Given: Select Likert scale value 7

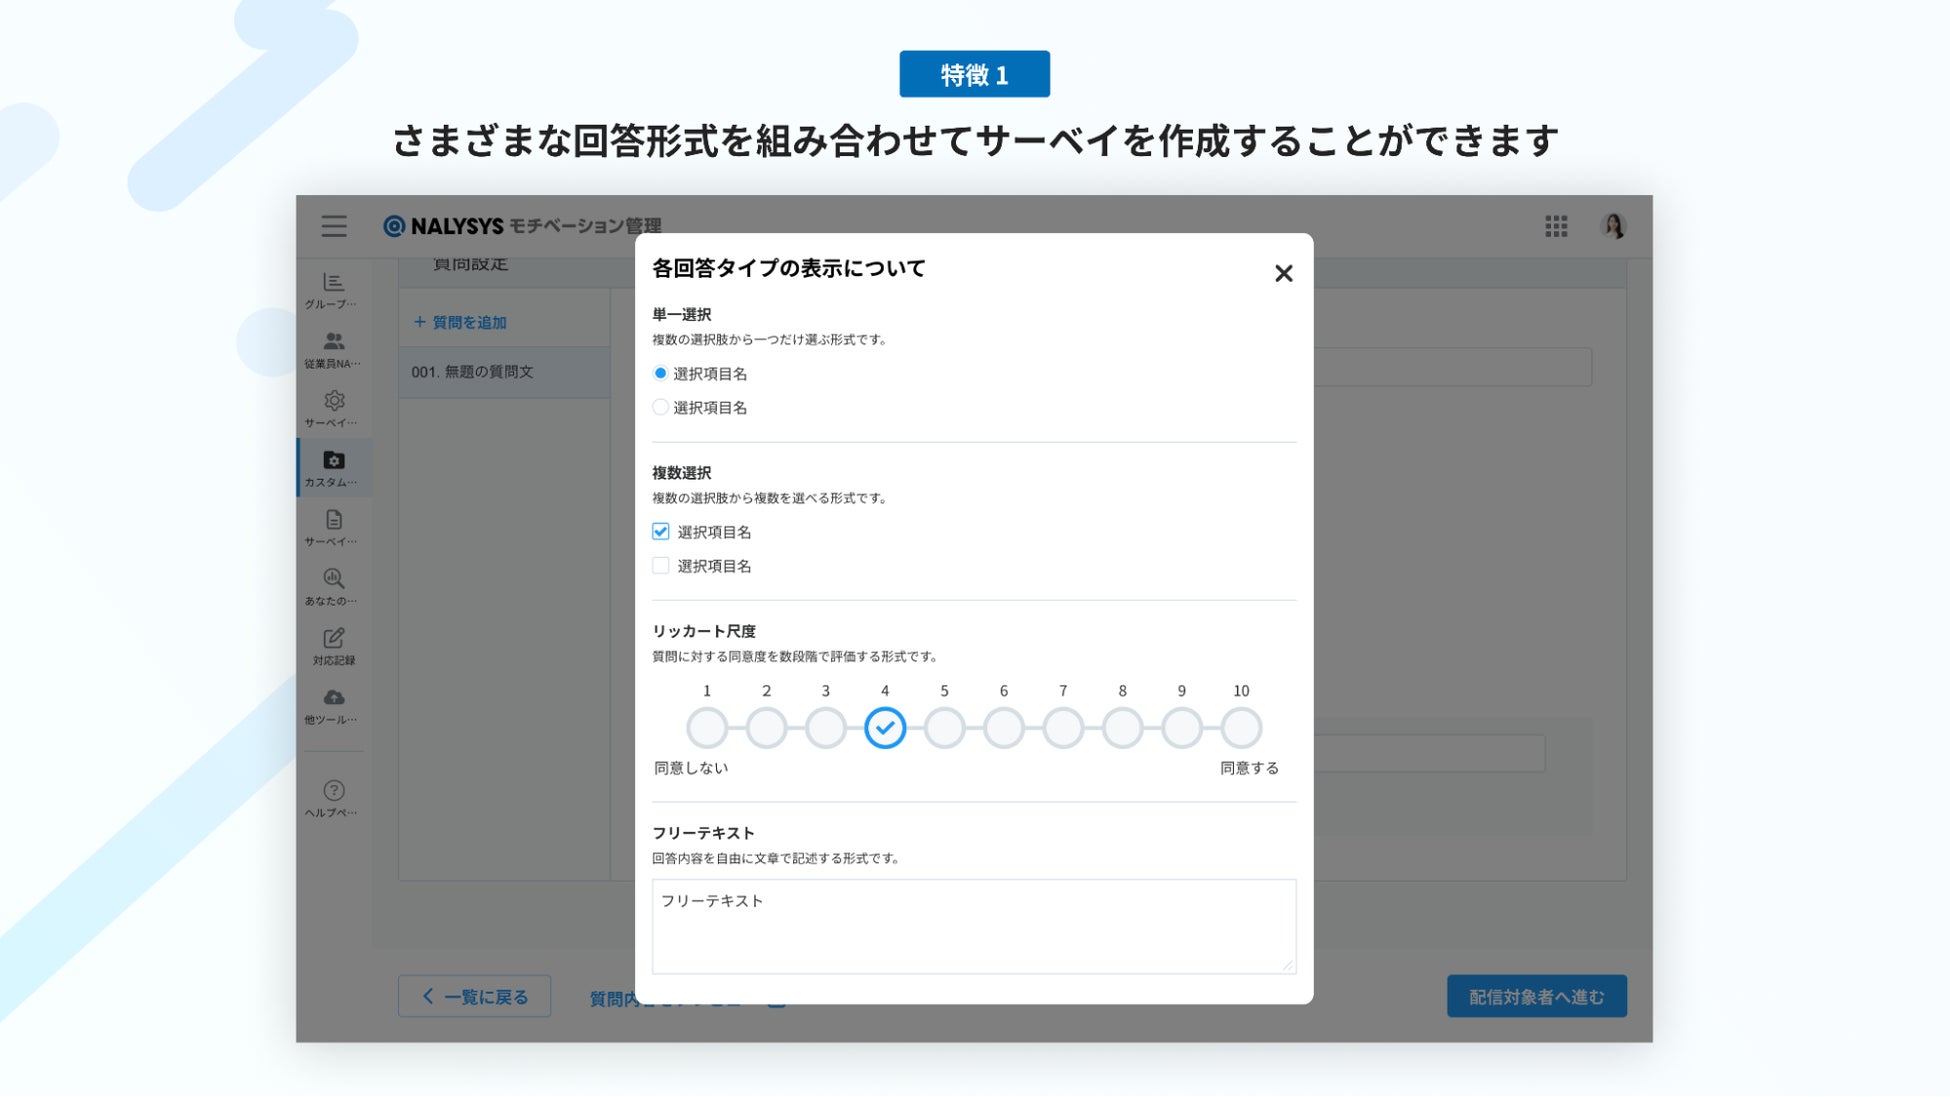Looking at the screenshot, I should point(1063,728).
